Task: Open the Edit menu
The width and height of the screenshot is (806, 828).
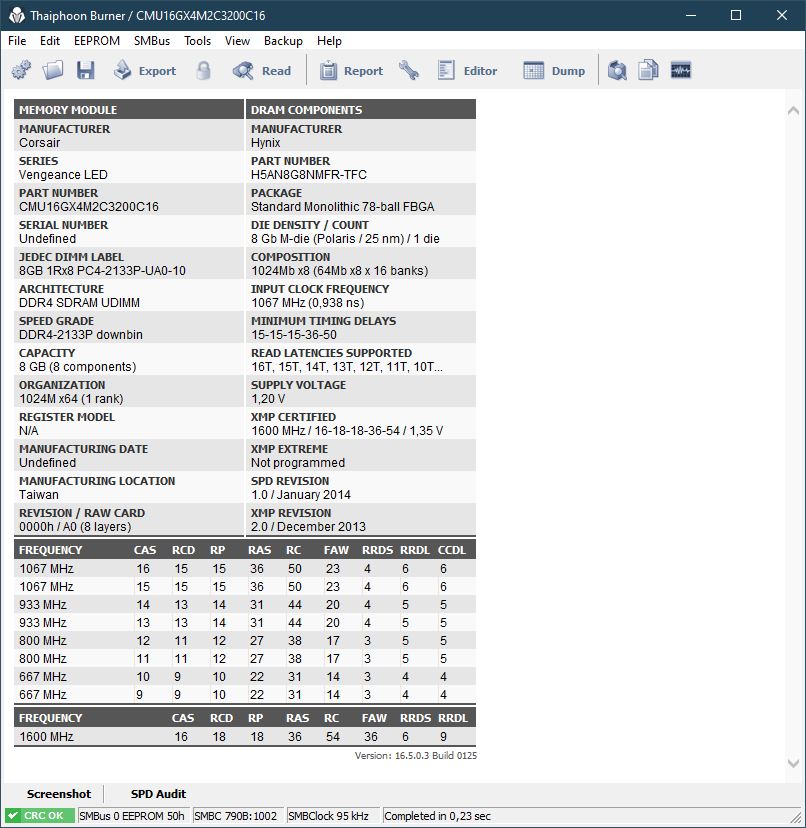Action: click(50, 41)
